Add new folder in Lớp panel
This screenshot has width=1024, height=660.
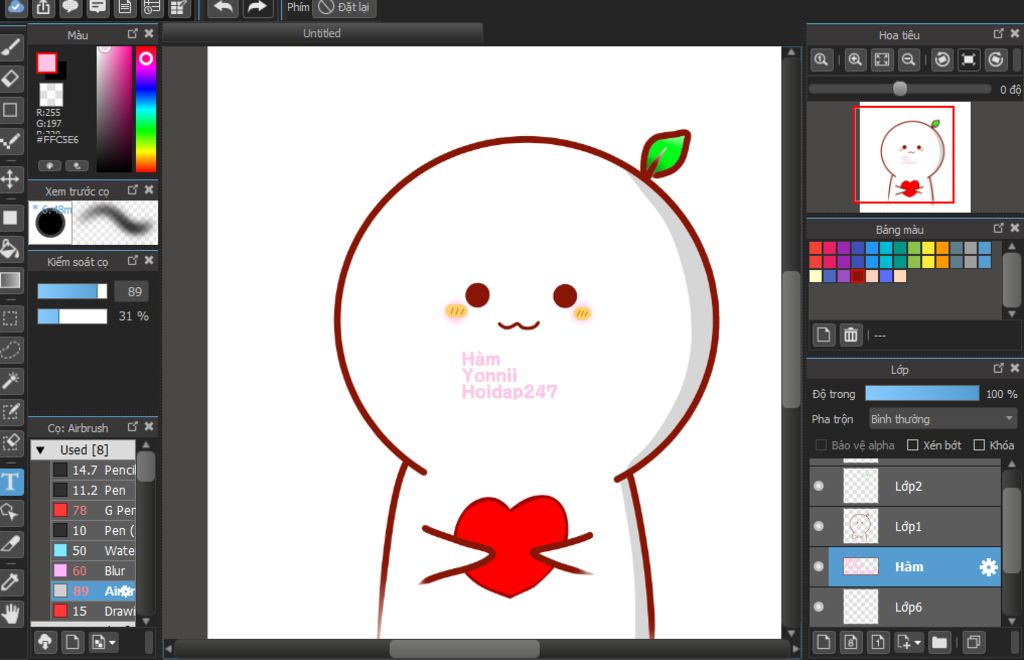pos(939,643)
